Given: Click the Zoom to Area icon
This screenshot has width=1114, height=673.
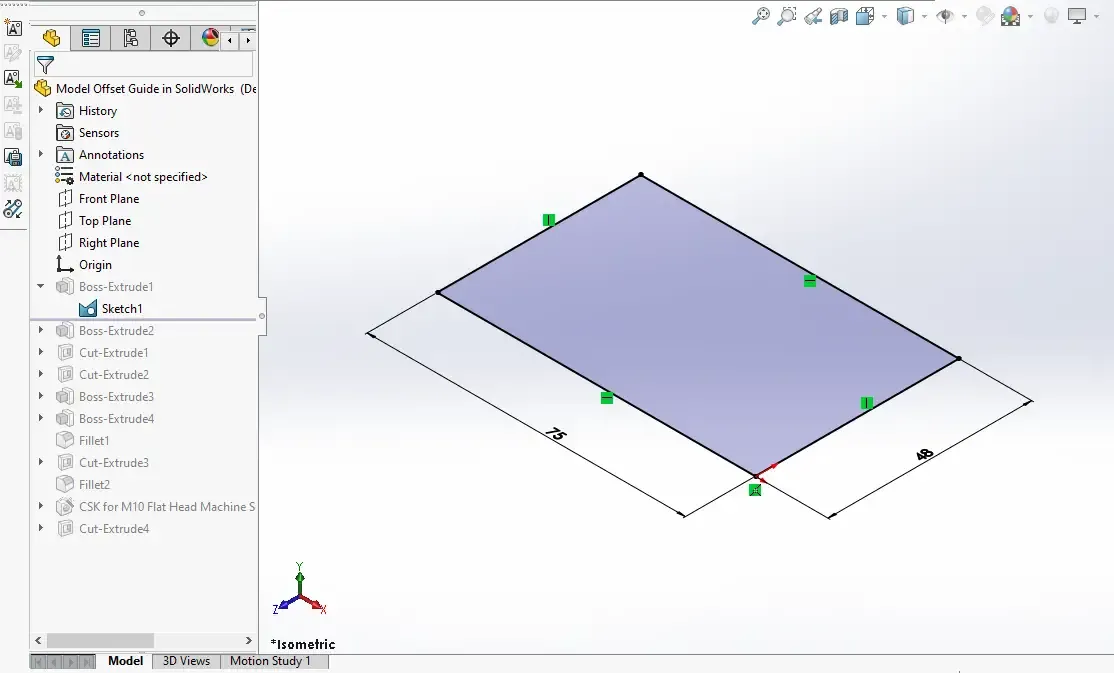Looking at the screenshot, I should click(x=786, y=16).
